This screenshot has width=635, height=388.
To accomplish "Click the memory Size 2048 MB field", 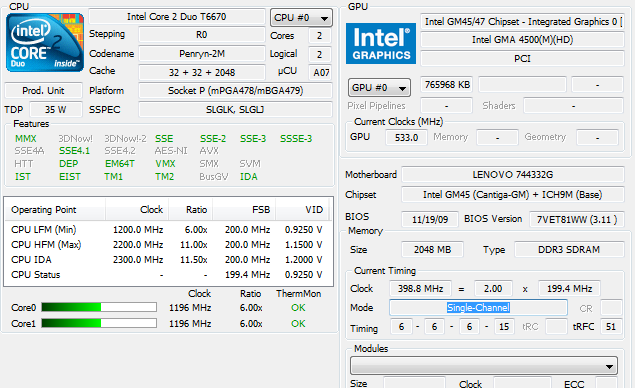I will (x=432, y=249).
